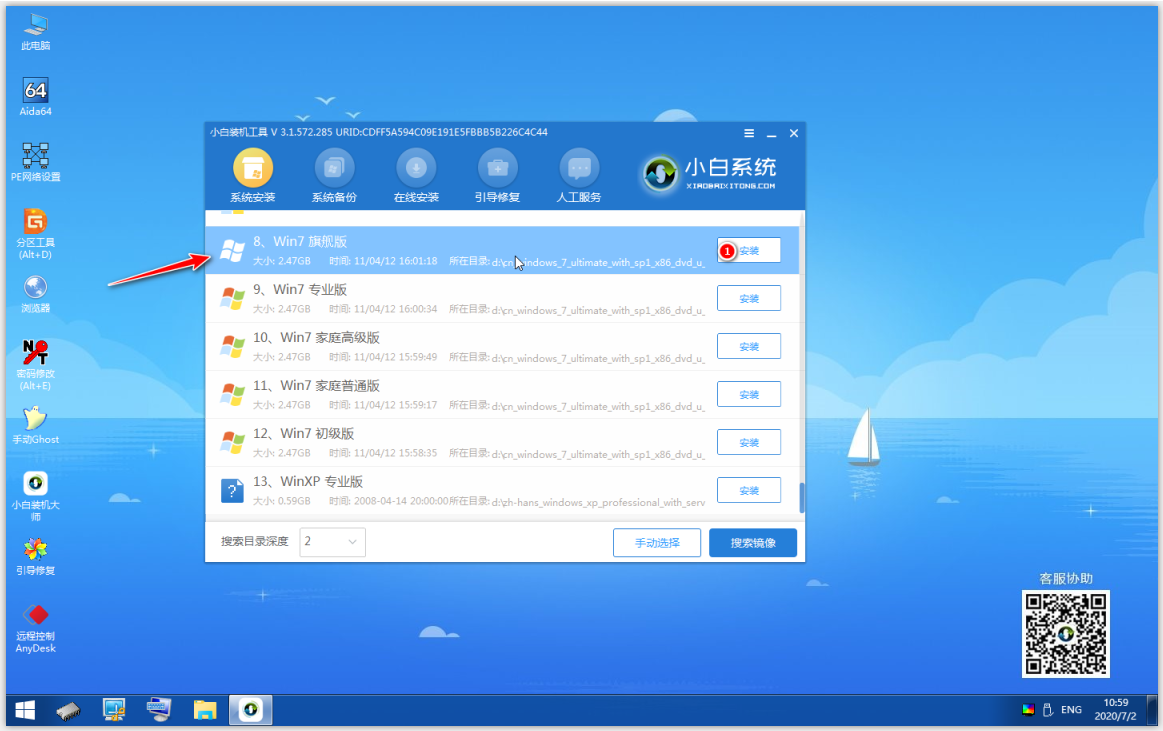
Task: Click the image list scrollbar thumb
Action: (801, 497)
